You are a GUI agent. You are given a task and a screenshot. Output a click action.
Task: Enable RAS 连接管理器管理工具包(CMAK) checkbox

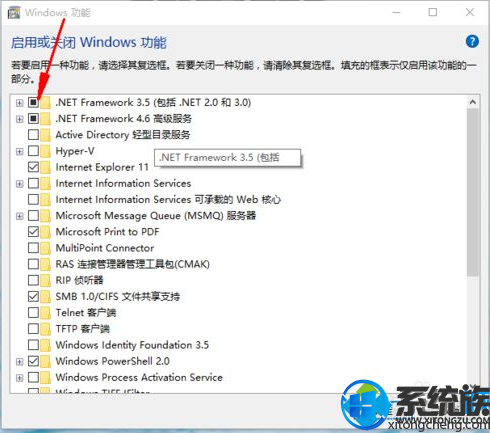tap(33, 264)
